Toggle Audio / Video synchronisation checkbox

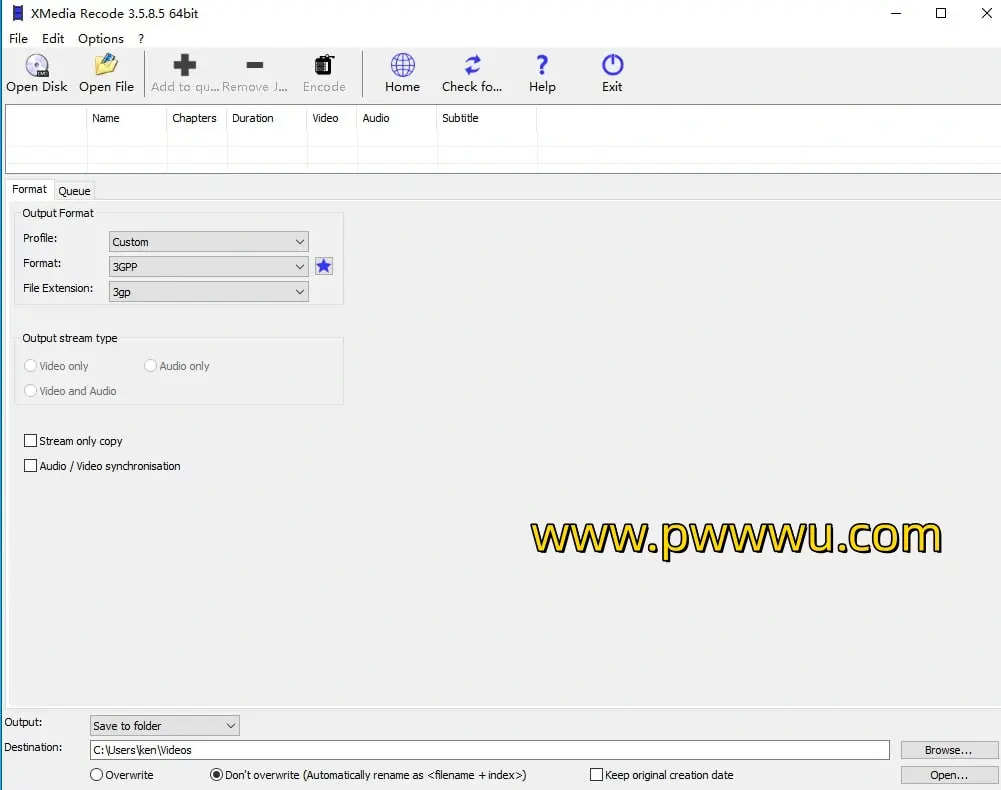click(31, 466)
